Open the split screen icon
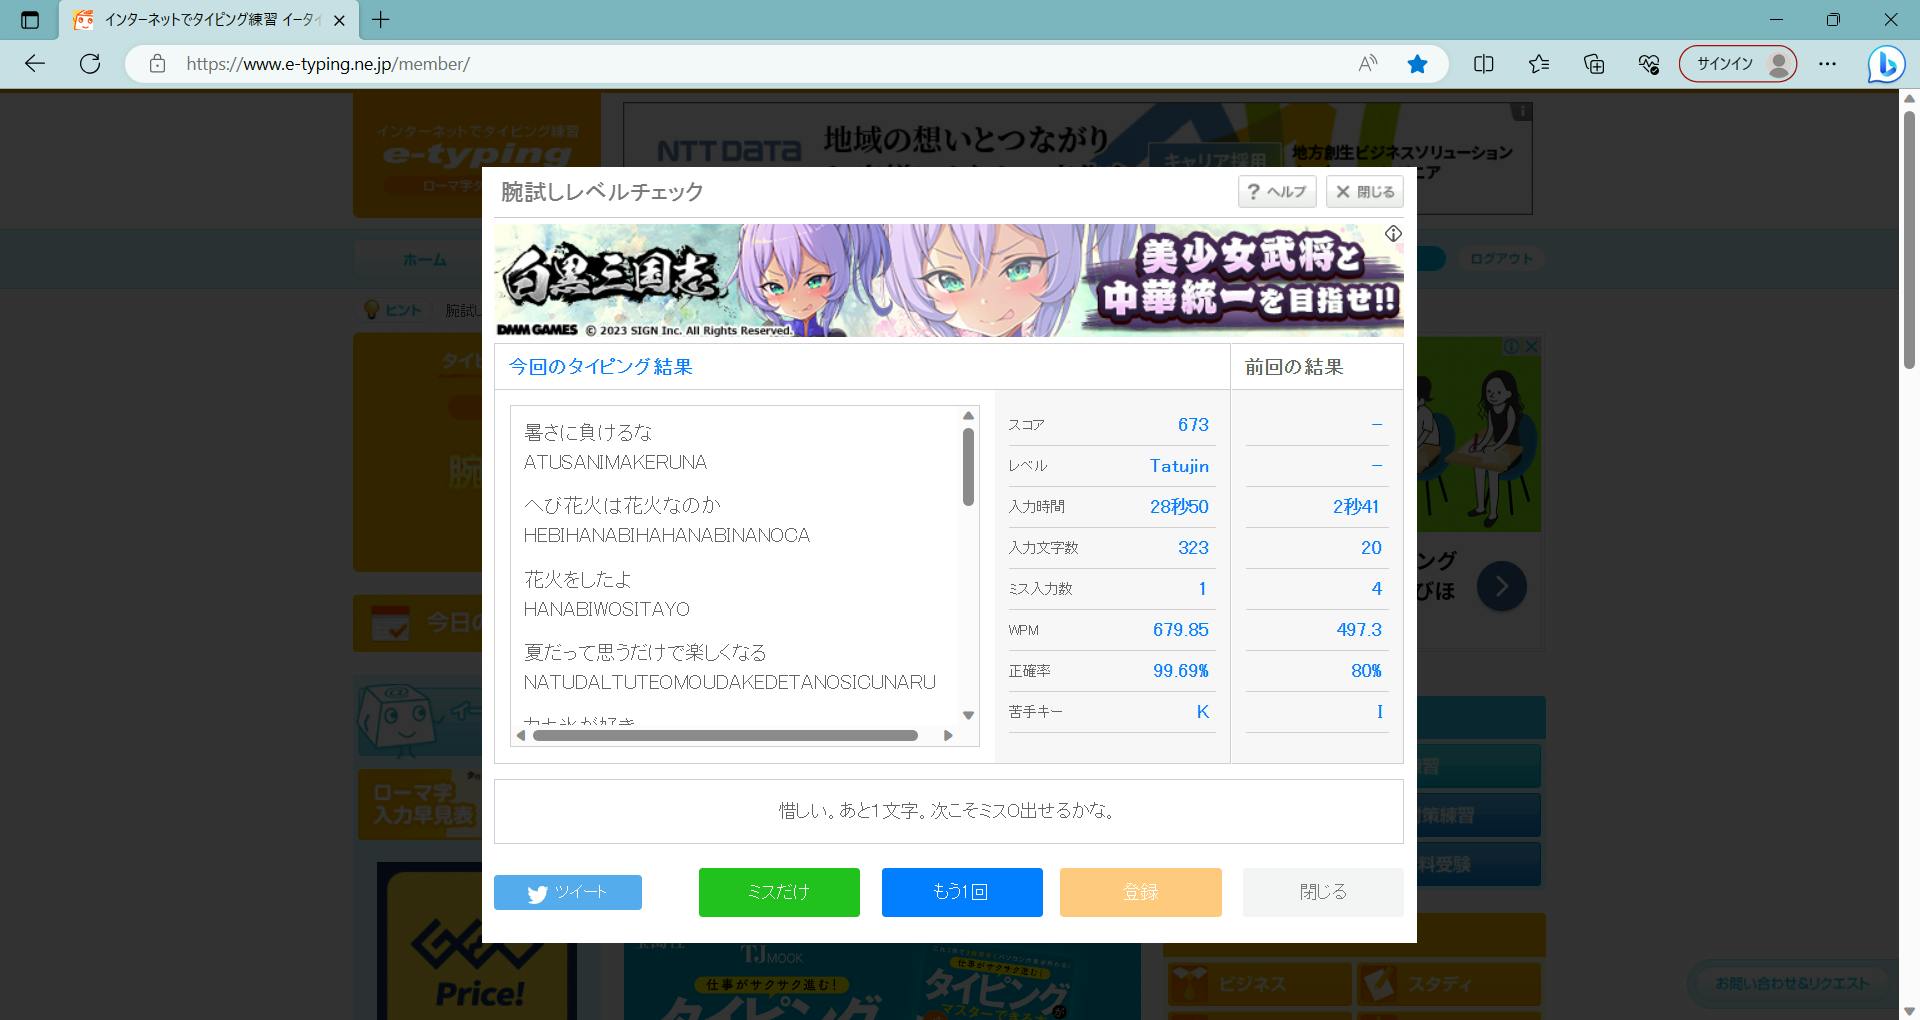The image size is (1920, 1020). (1484, 64)
